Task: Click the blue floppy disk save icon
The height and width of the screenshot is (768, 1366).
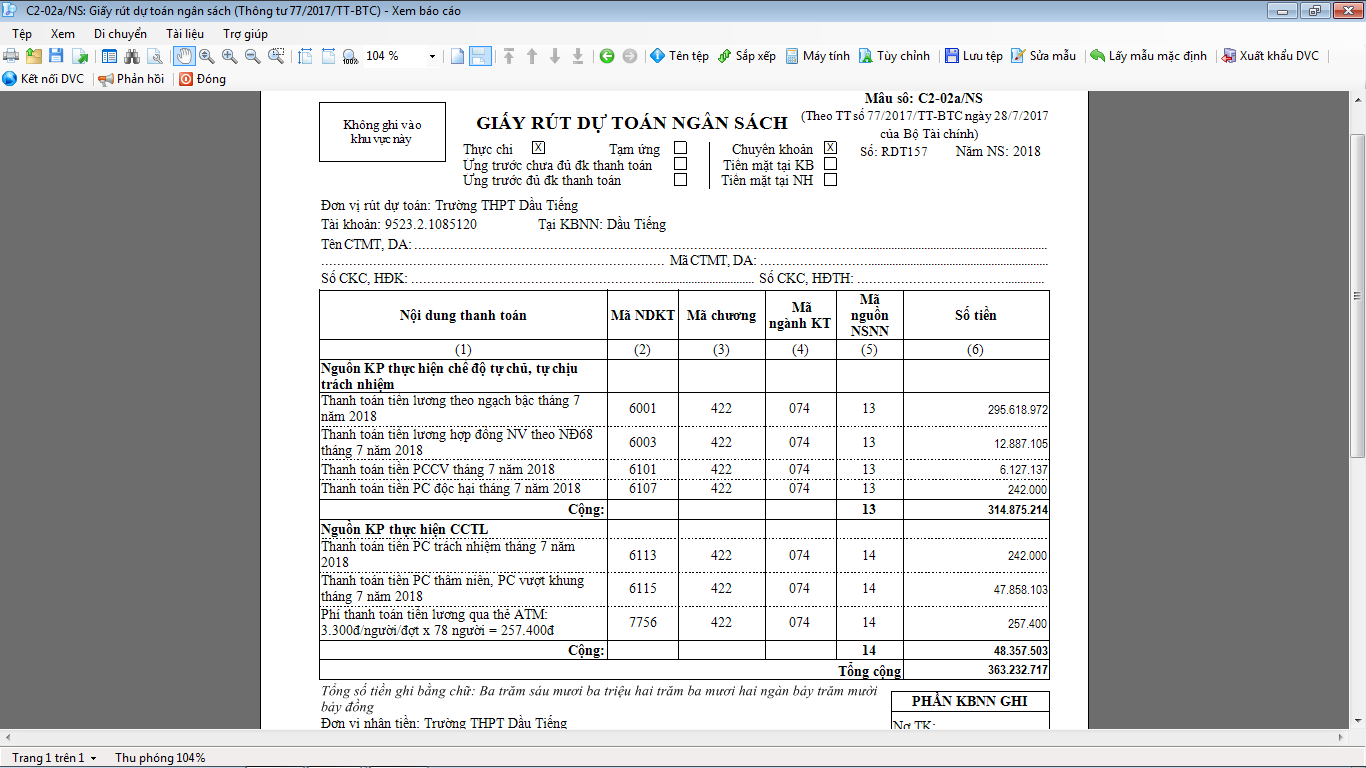Action: point(56,56)
